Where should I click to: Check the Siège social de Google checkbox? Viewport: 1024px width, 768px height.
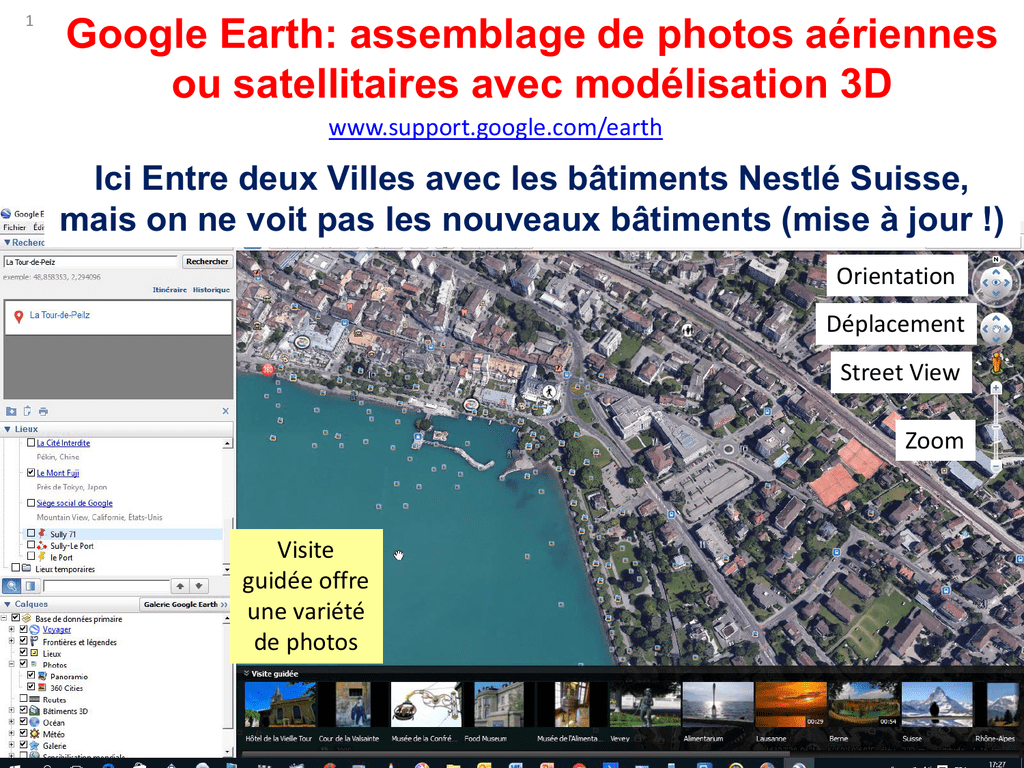point(31,502)
